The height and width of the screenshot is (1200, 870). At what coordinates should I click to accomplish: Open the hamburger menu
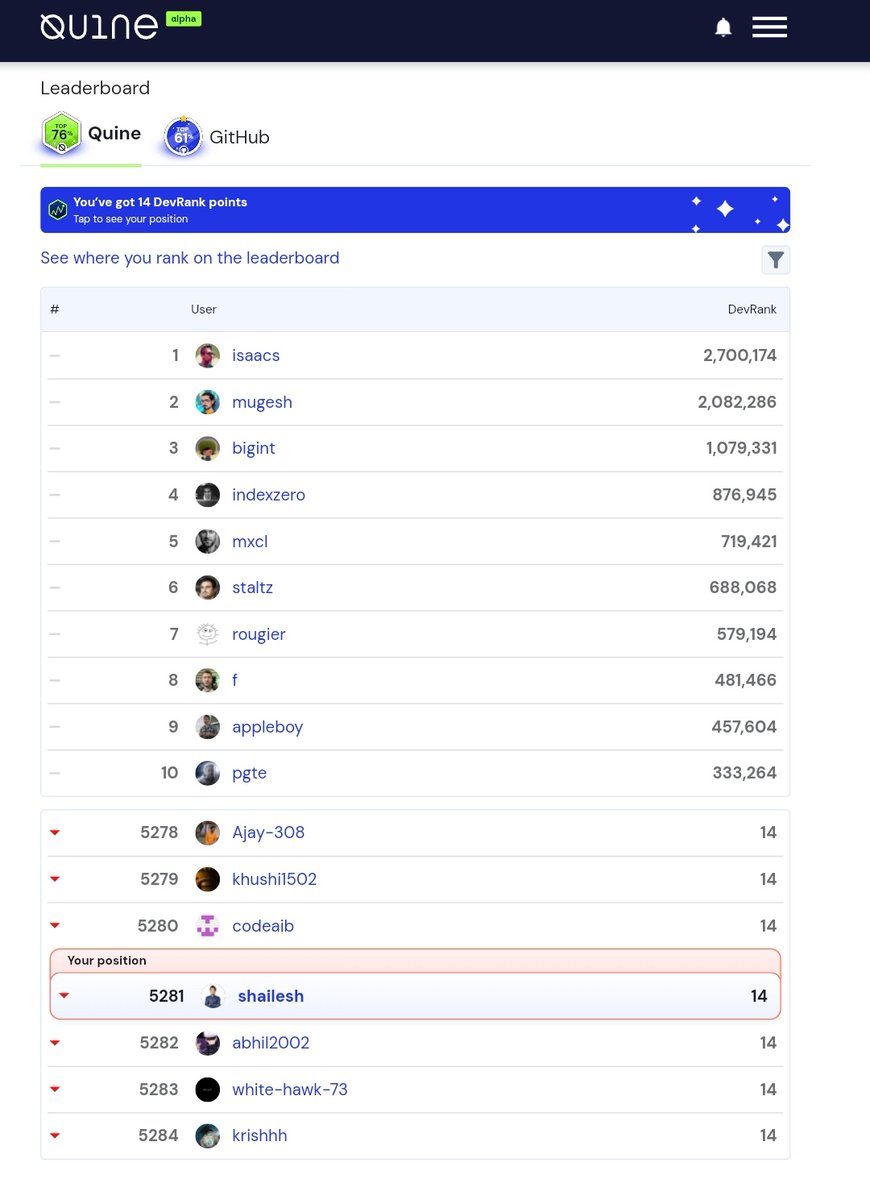[x=770, y=27]
